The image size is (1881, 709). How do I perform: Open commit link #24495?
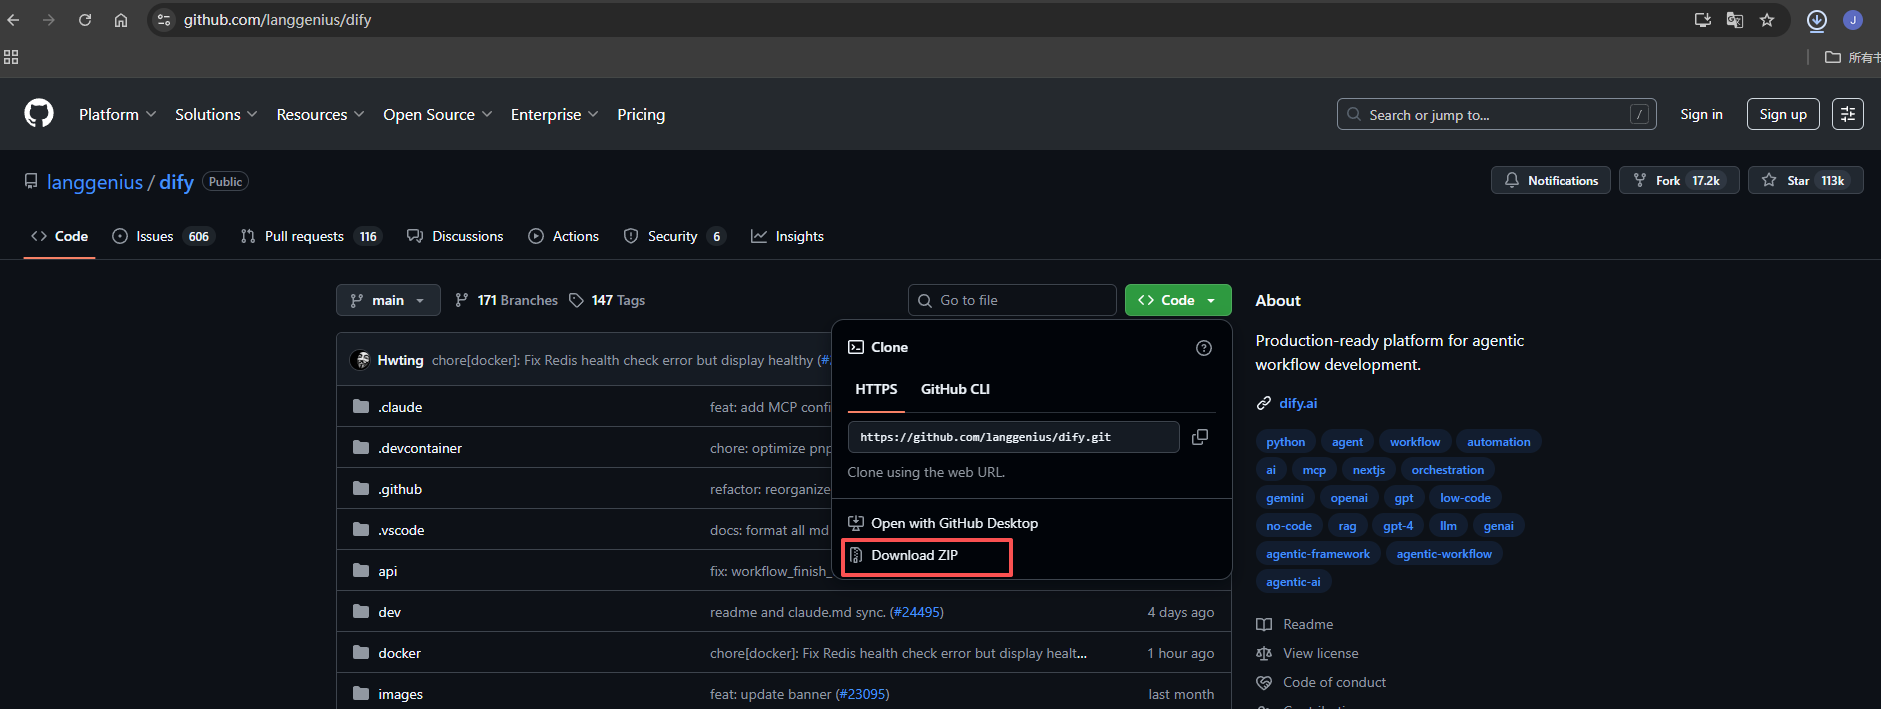click(x=916, y=612)
